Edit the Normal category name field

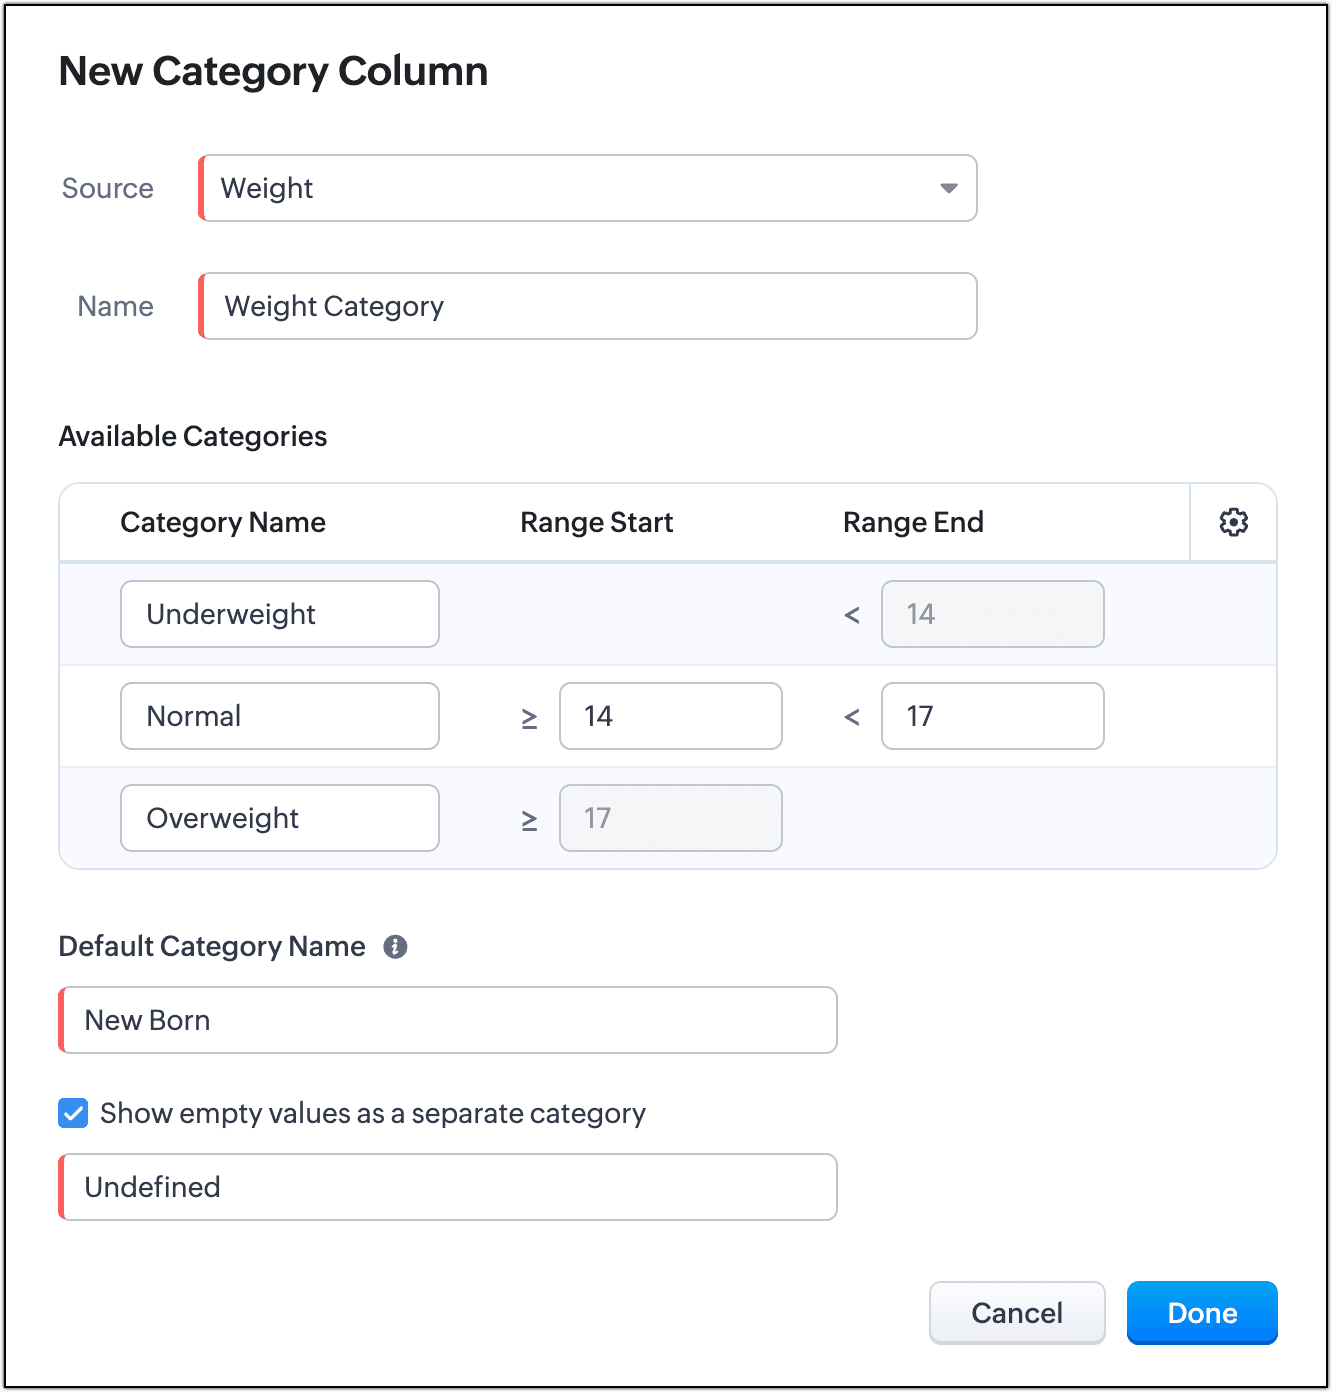[280, 716]
